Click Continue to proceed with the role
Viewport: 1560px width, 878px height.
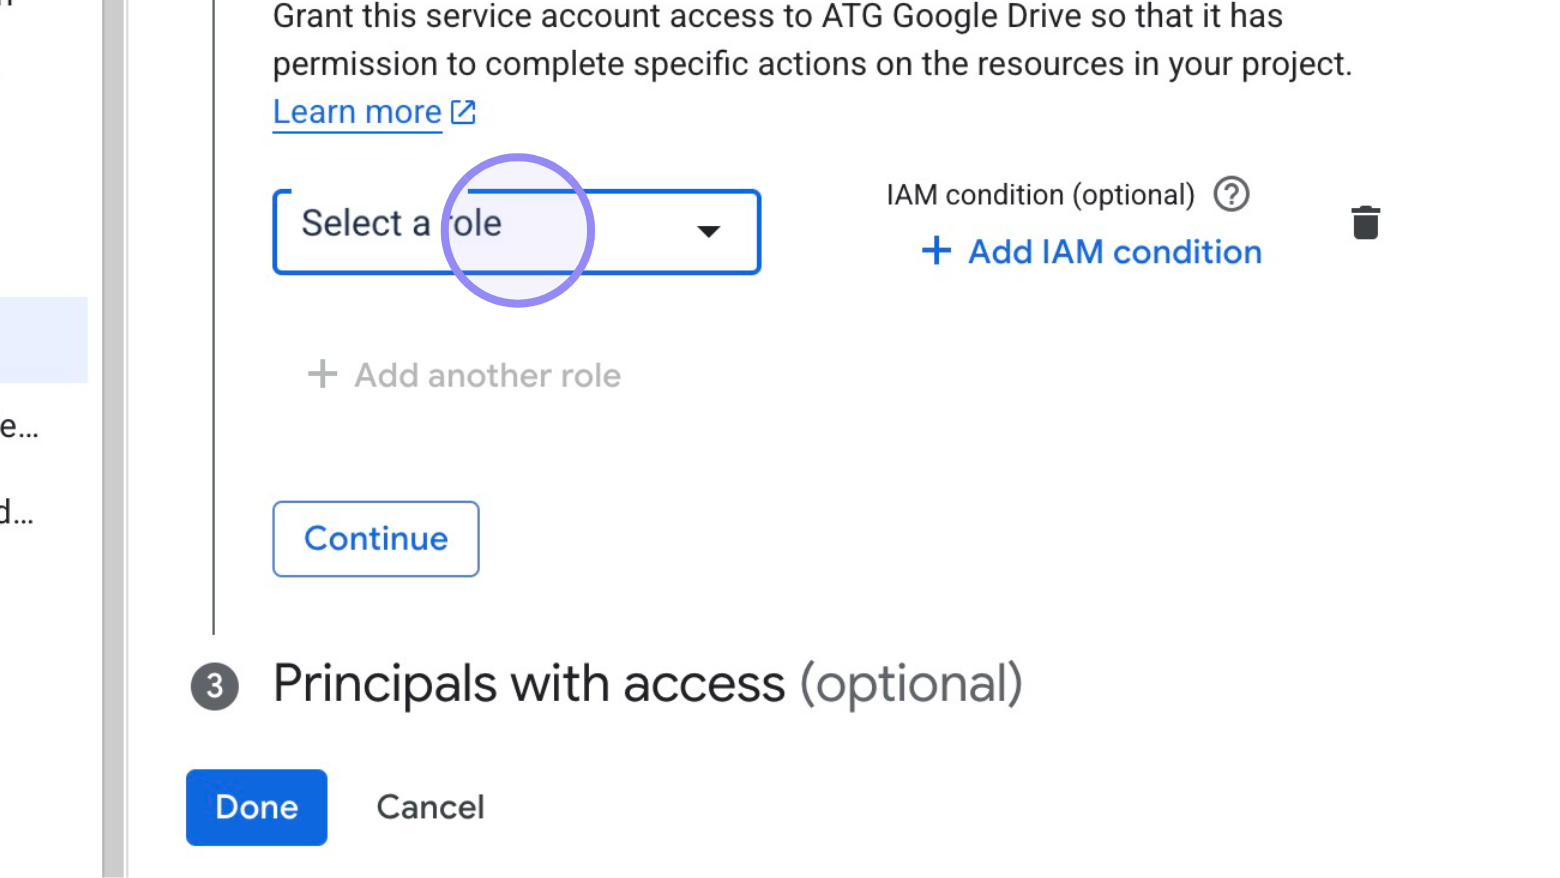click(x=375, y=538)
